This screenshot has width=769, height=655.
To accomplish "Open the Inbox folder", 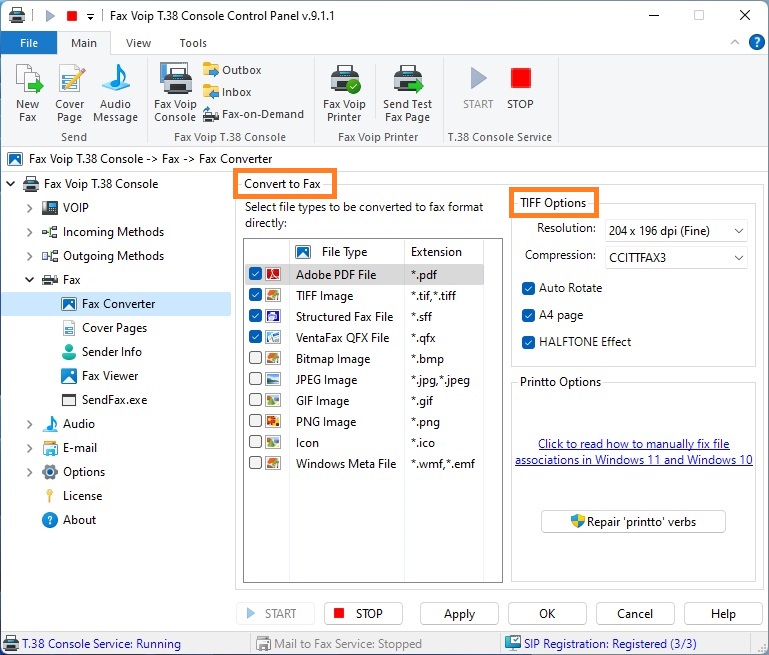I will pyautogui.click(x=227, y=92).
